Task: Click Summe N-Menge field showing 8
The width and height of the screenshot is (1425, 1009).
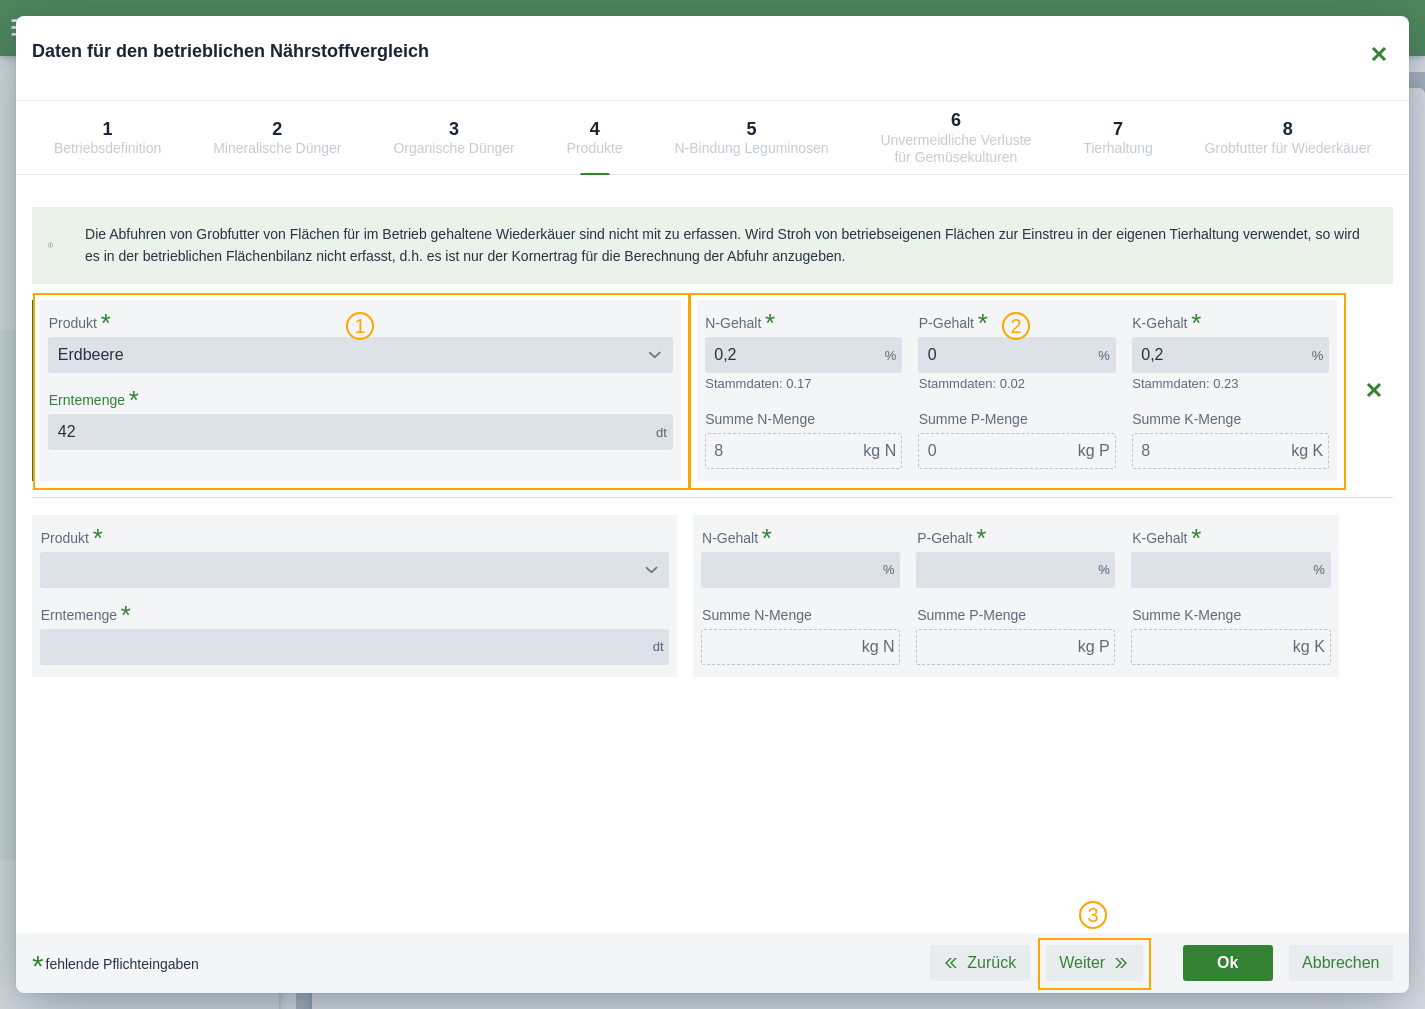Action: (803, 451)
